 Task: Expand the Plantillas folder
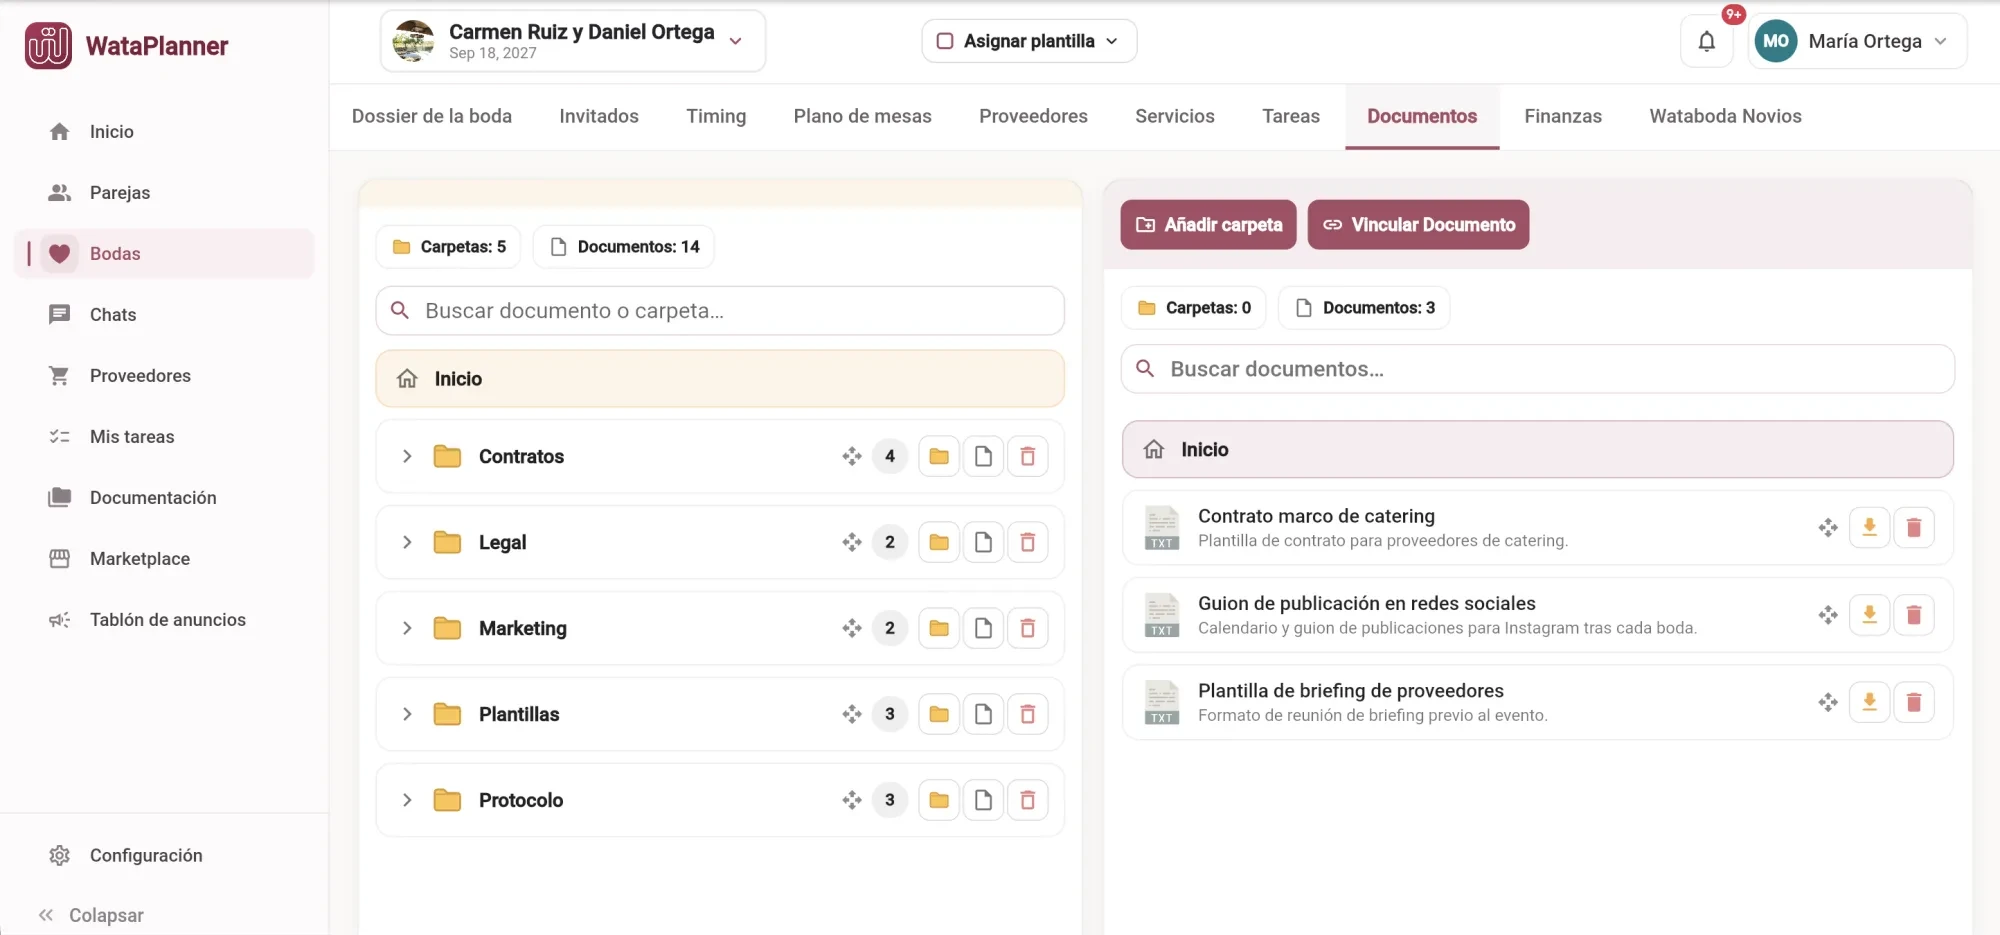(406, 714)
